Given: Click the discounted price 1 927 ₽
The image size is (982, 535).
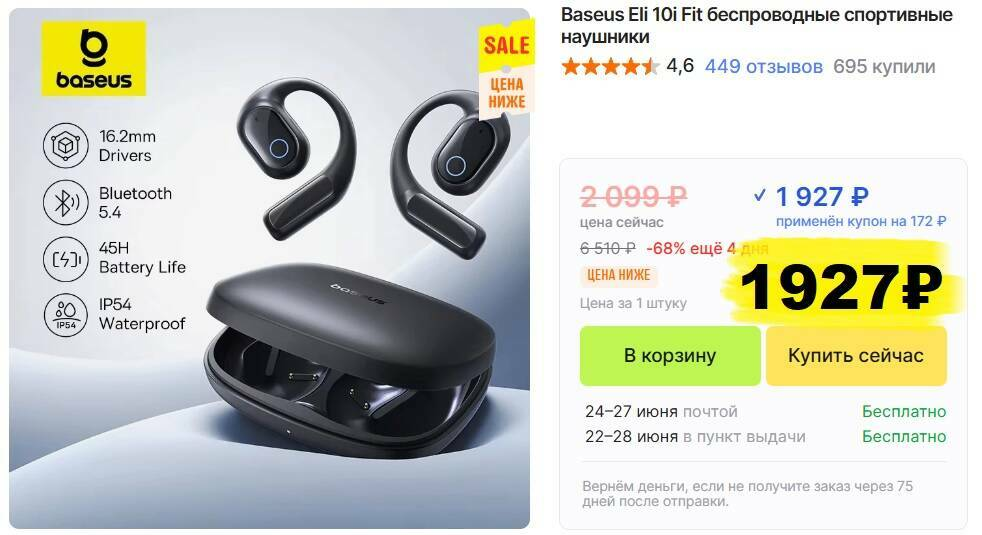Looking at the screenshot, I should [x=822, y=197].
